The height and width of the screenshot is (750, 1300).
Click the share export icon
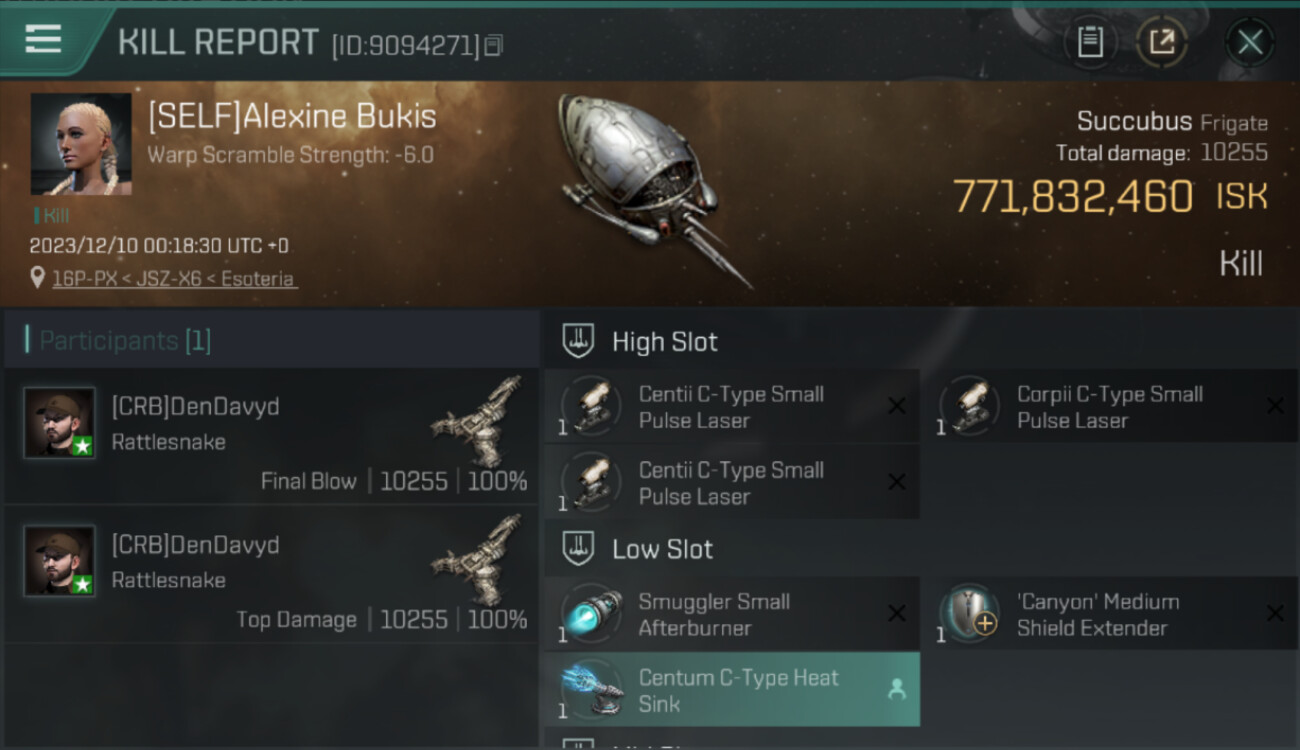click(x=1161, y=42)
